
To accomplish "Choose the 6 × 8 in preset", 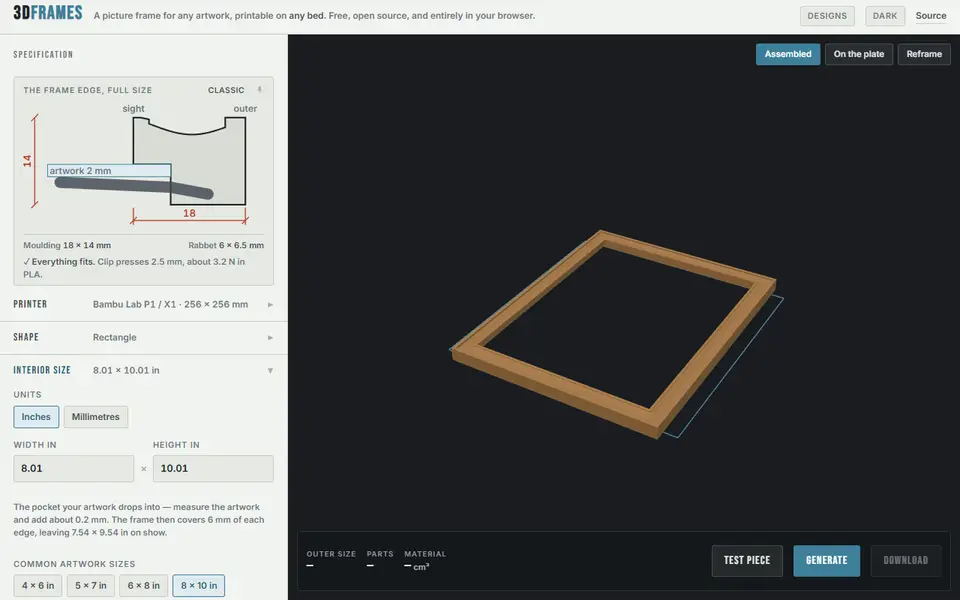I will (x=143, y=586).
